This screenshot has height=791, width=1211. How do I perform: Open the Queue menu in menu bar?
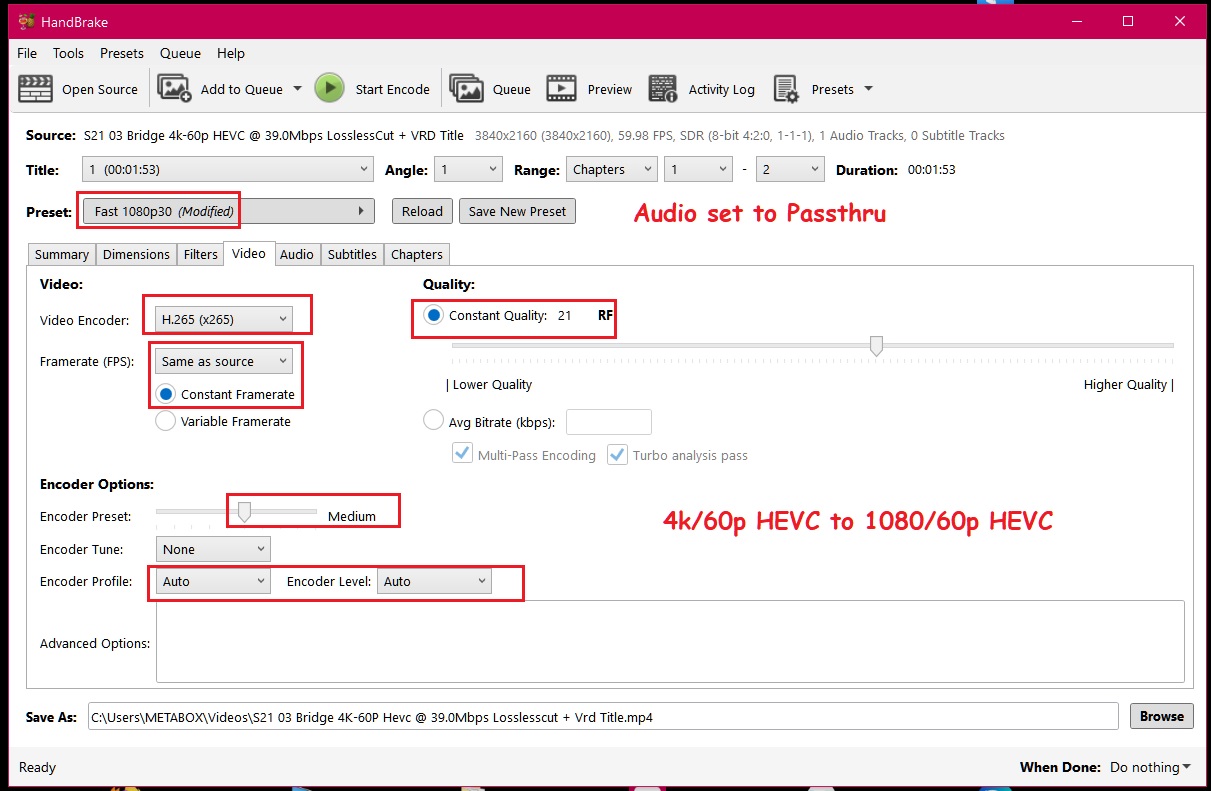(180, 53)
